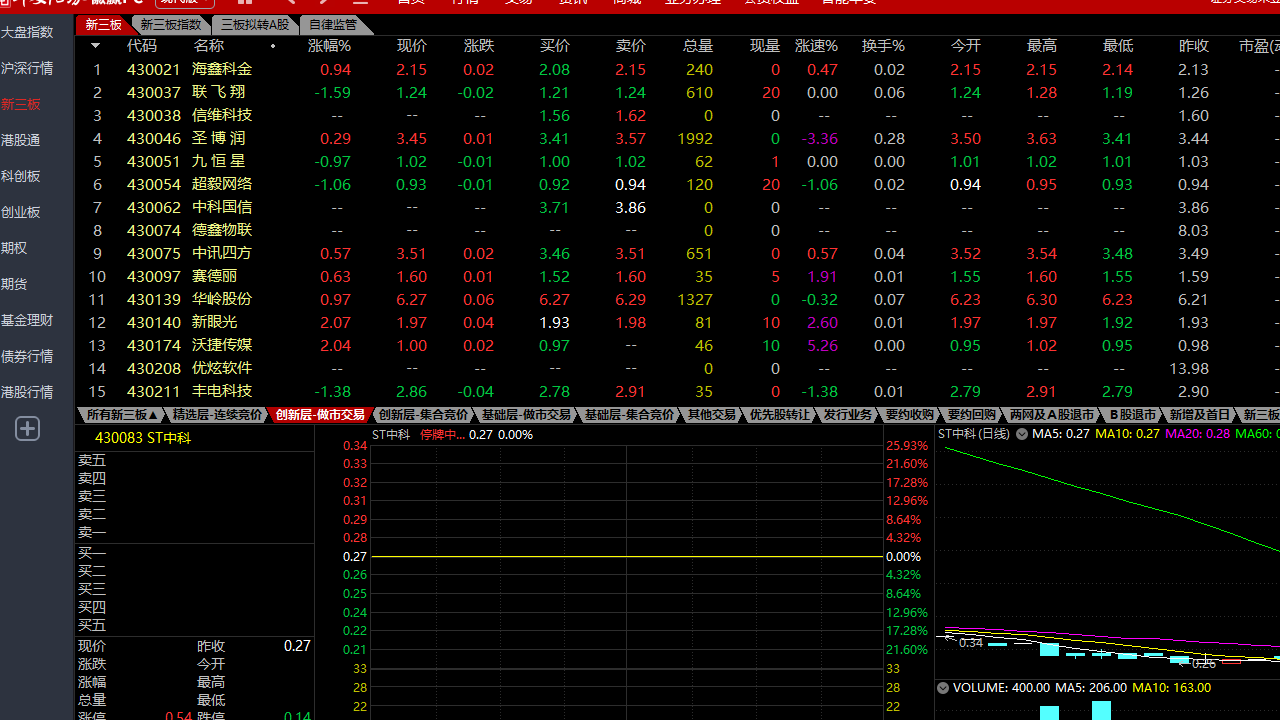The height and width of the screenshot is (720, 1280).
Task: Open the 自律监管 tab
Action: [x=332, y=25]
